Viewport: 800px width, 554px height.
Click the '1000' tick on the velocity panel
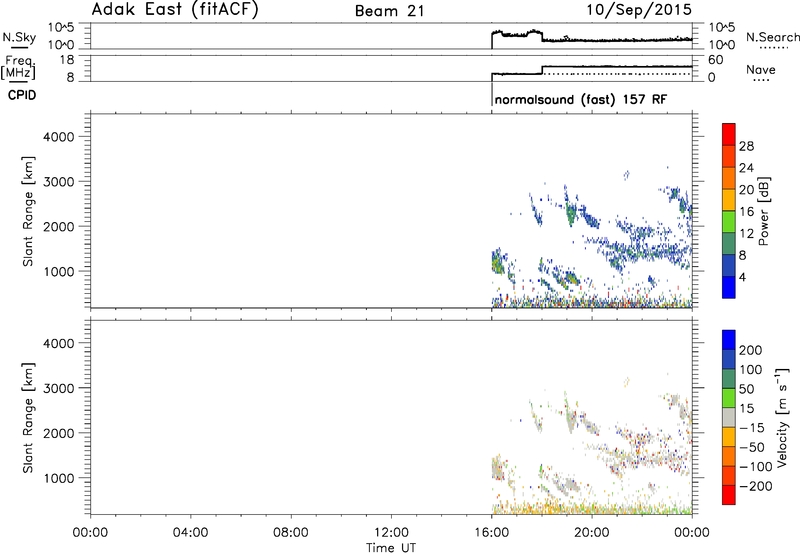[59, 478]
